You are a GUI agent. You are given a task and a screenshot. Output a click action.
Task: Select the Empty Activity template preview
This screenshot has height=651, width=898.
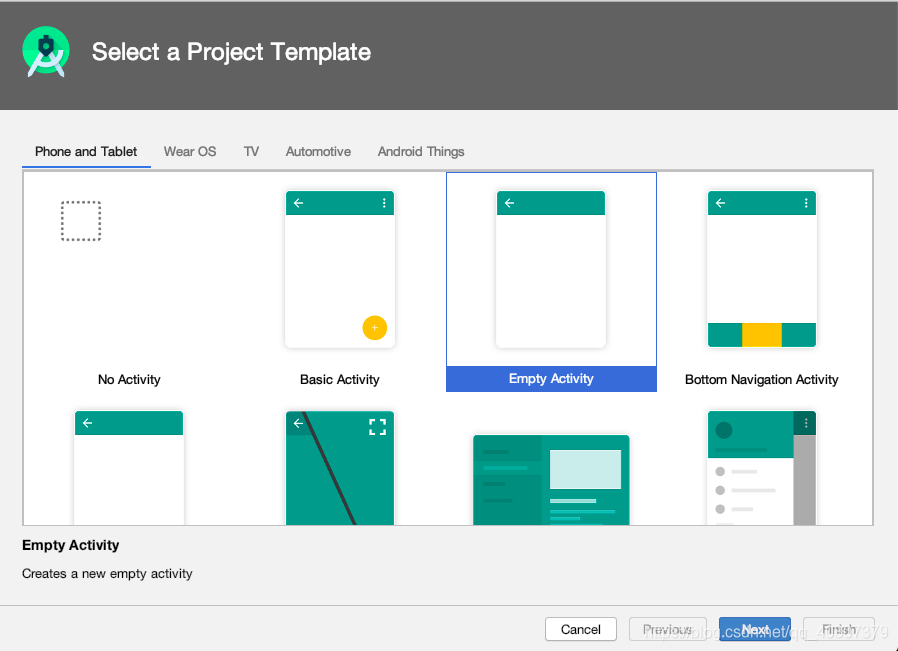551,269
